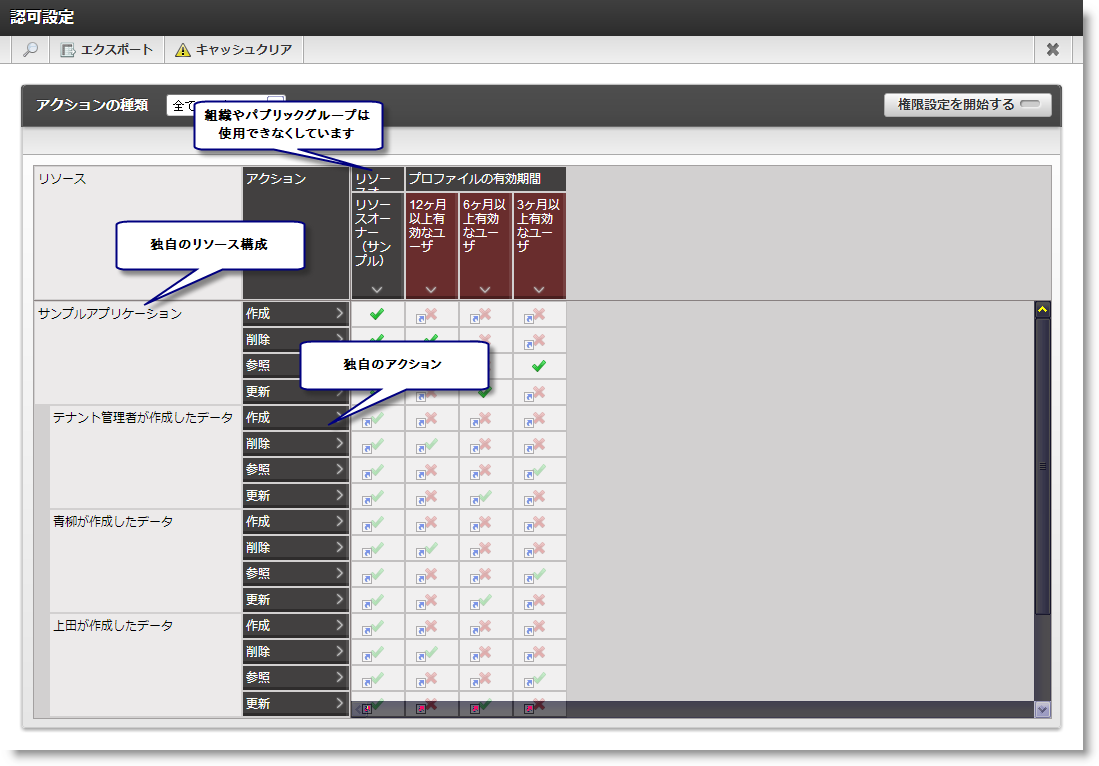This screenshot has height=766, width=1099.
Task: Expand the 6ヶ月以上有効なユーザ column chevron
Action: [485, 289]
